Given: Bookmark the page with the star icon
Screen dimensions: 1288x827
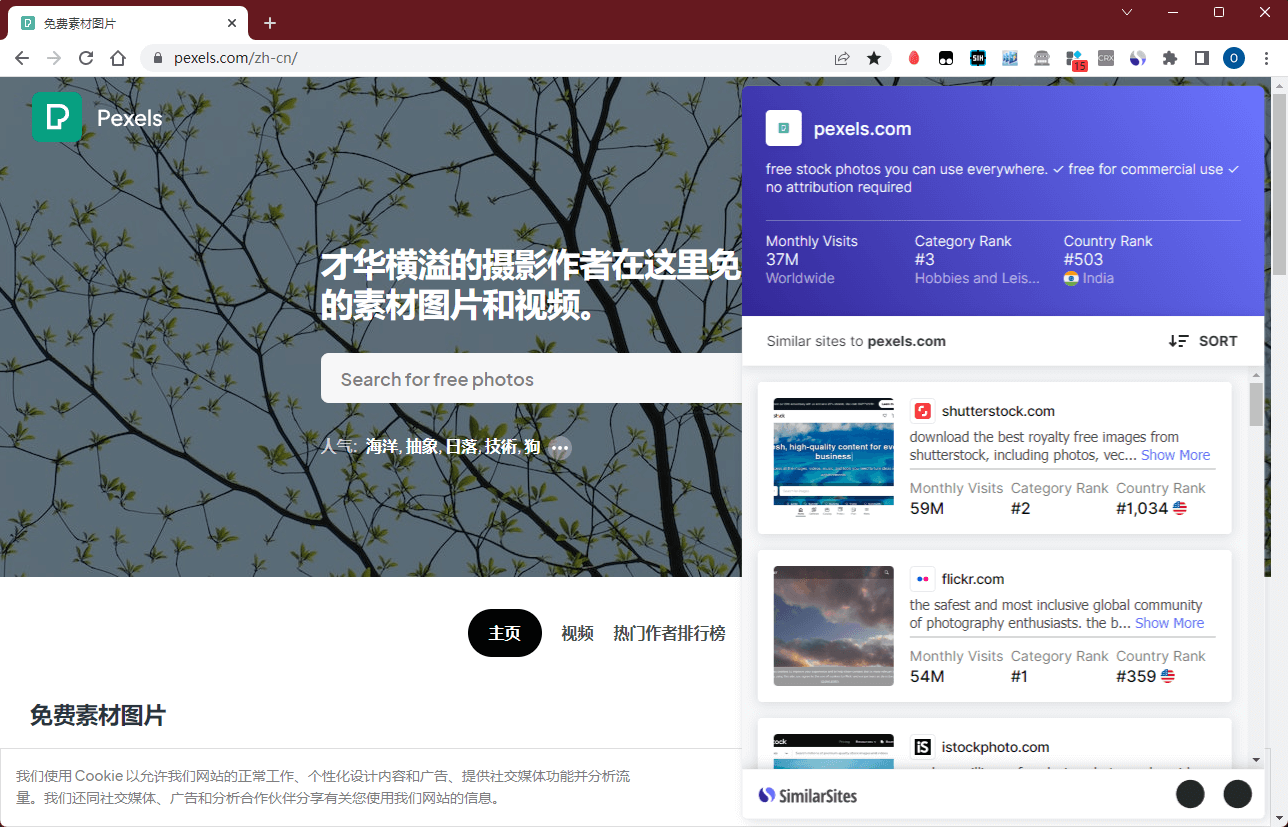Looking at the screenshot, I should point(875,58).
